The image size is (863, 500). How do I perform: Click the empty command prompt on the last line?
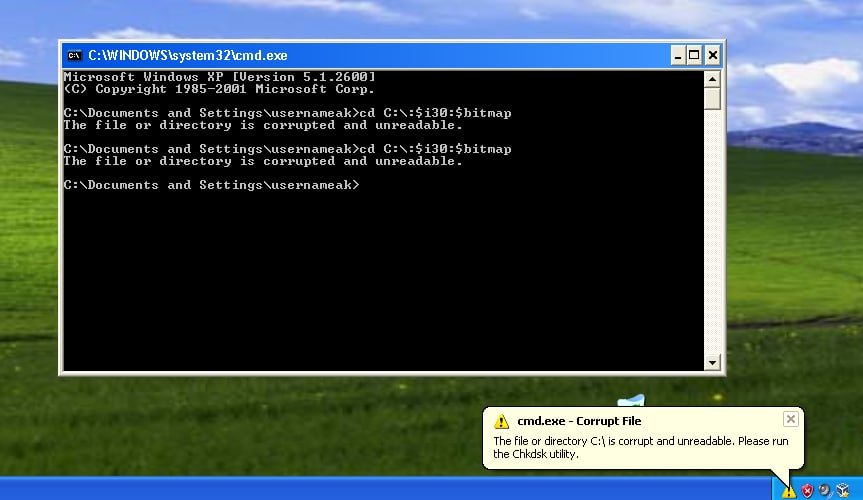click(x=212, y=185)
